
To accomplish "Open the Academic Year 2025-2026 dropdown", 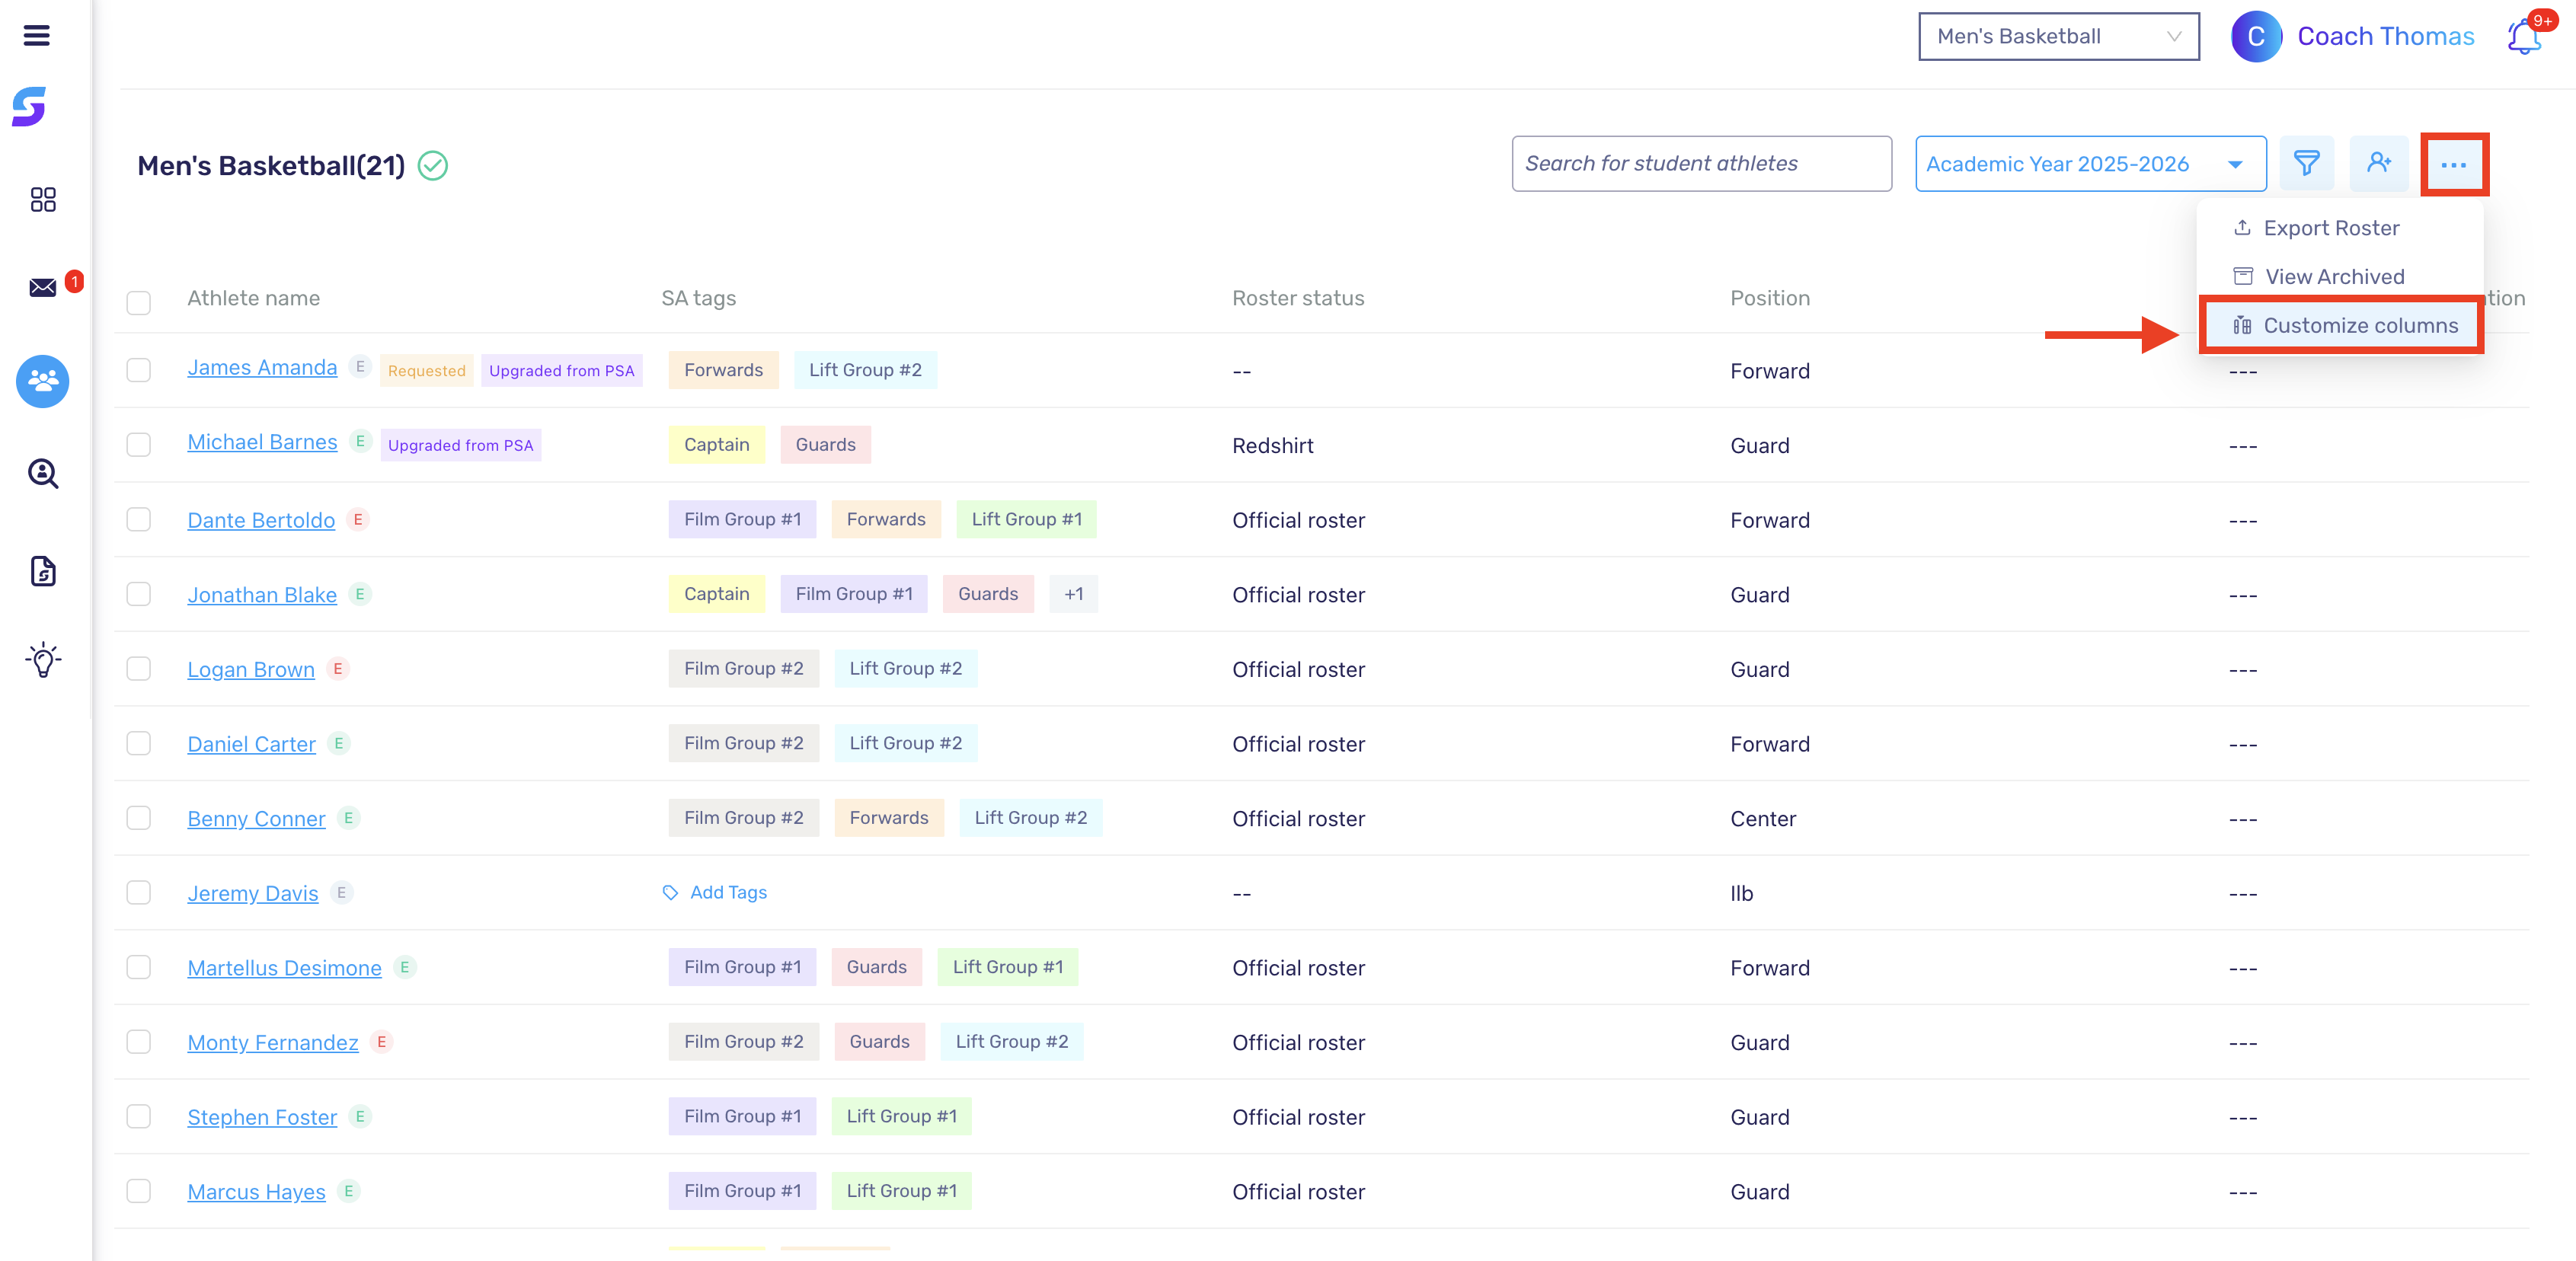I will (x=2090, y=164).
